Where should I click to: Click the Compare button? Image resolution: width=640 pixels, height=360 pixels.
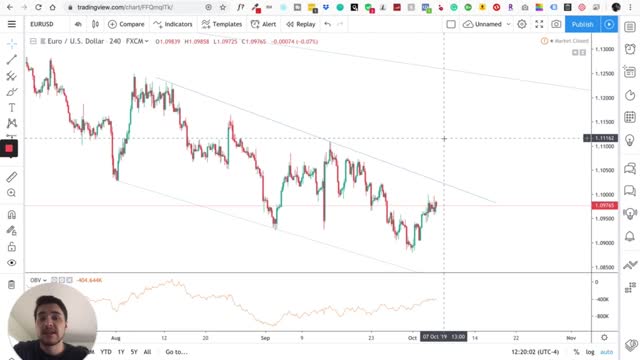pos(126,24)
